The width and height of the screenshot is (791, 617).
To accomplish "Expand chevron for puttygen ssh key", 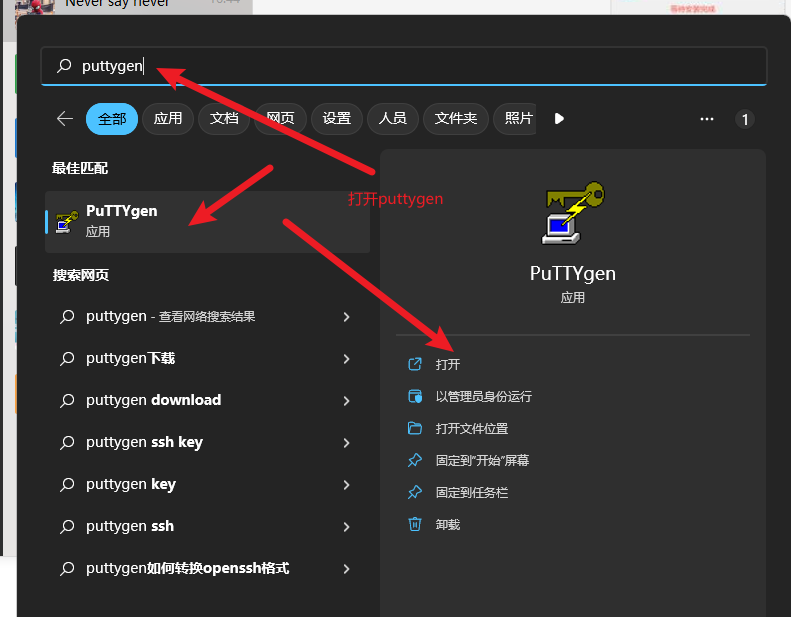I will coord(347,442).
